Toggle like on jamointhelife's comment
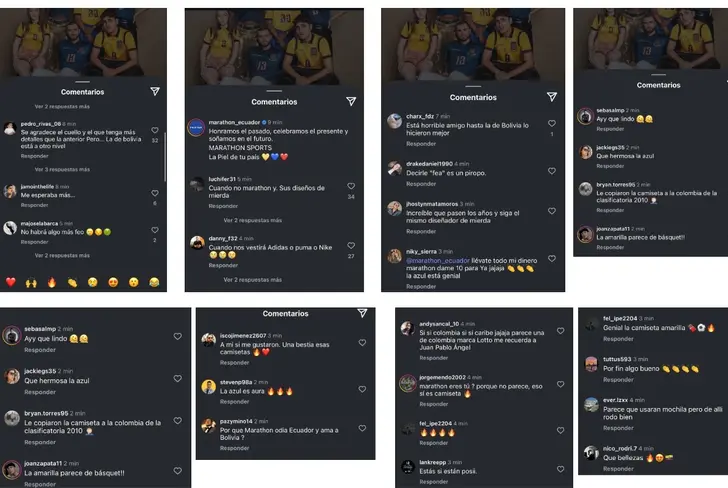 tap(155, 193)
